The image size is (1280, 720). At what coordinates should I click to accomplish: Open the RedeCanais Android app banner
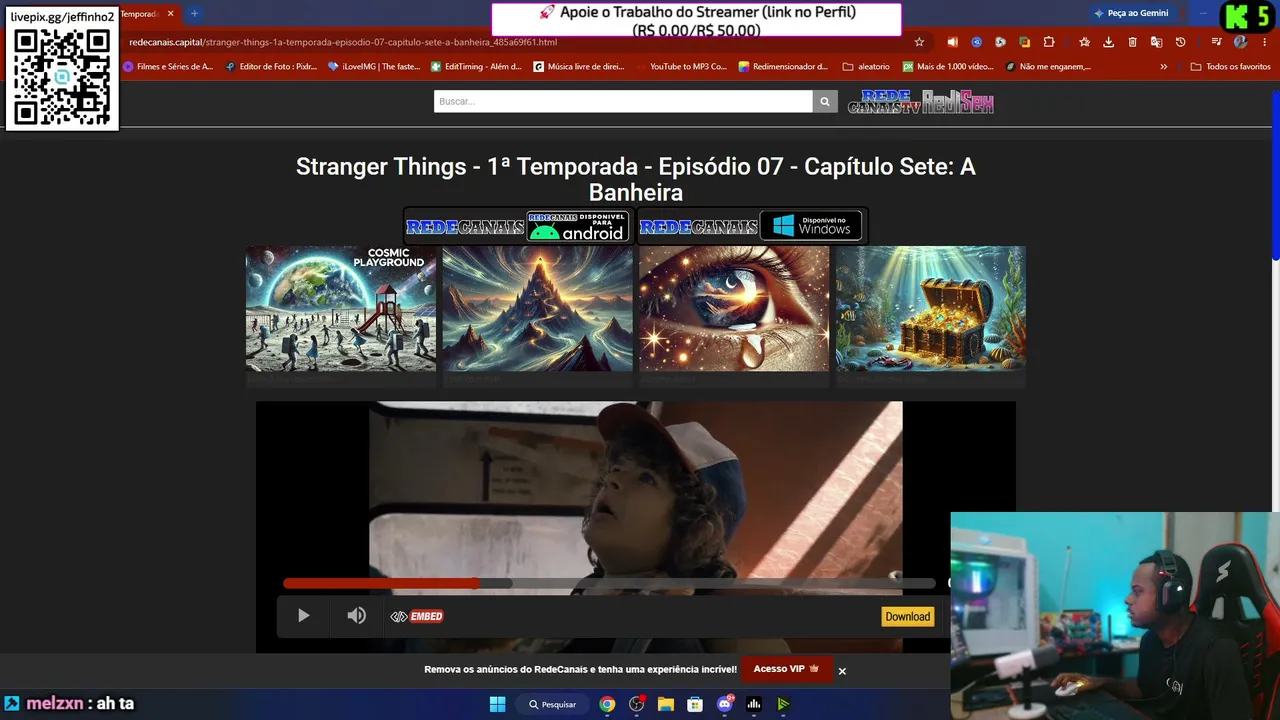tap(518, 227)
